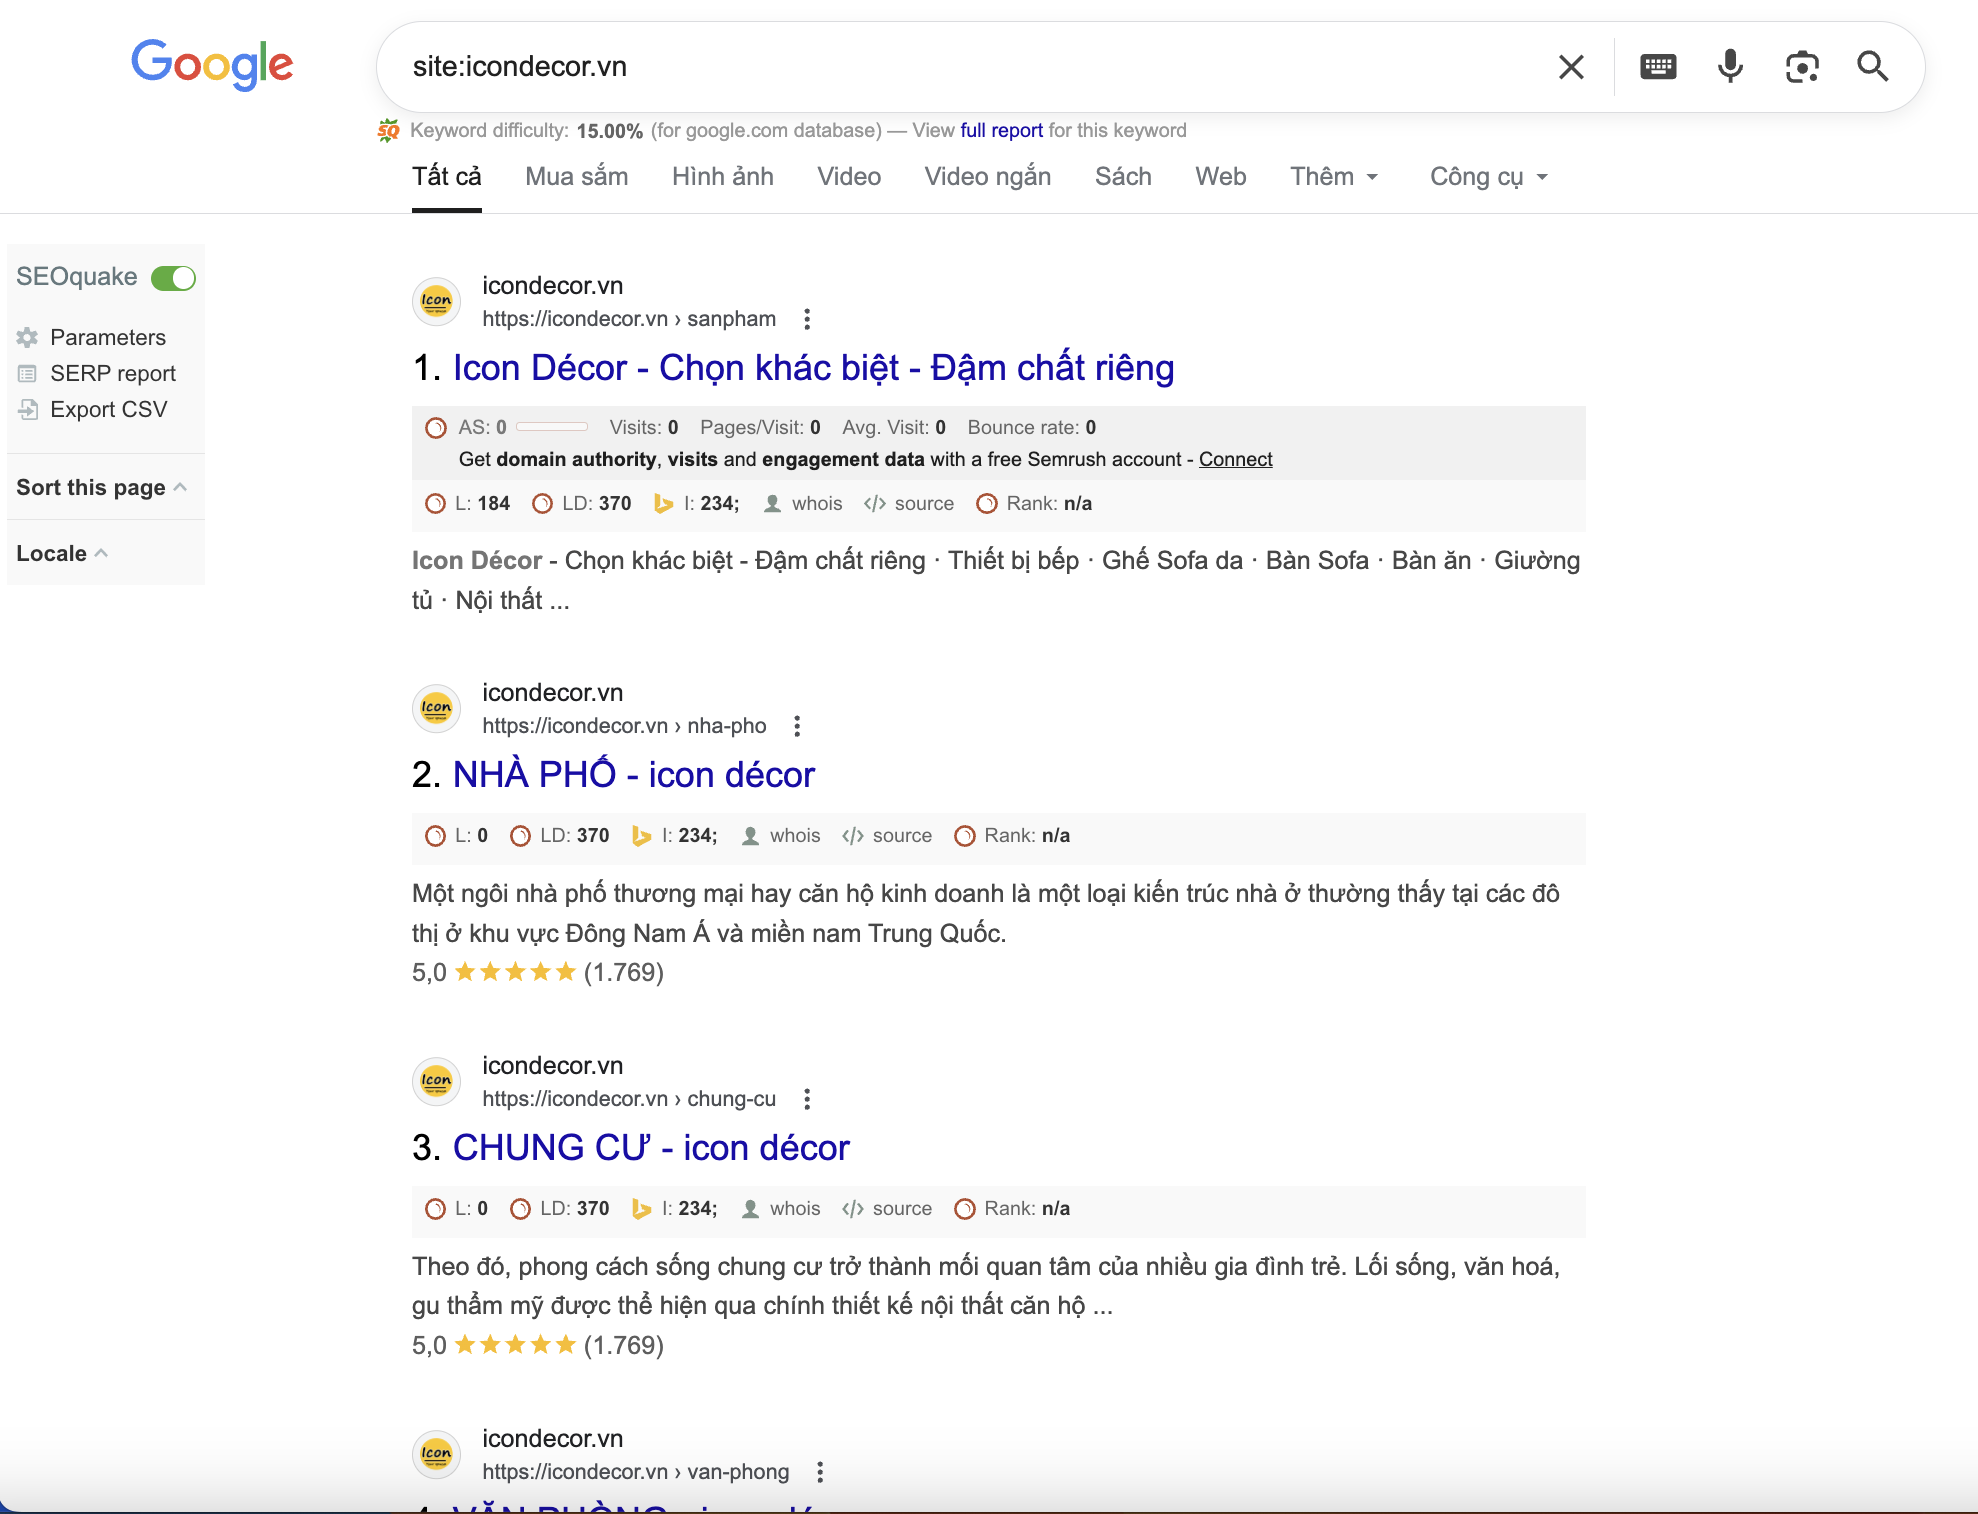Image resolution: width=1978 pixels, height=1514 pixels.
Task: Switch to Hình ảnh tab
Action: [723, 177]
